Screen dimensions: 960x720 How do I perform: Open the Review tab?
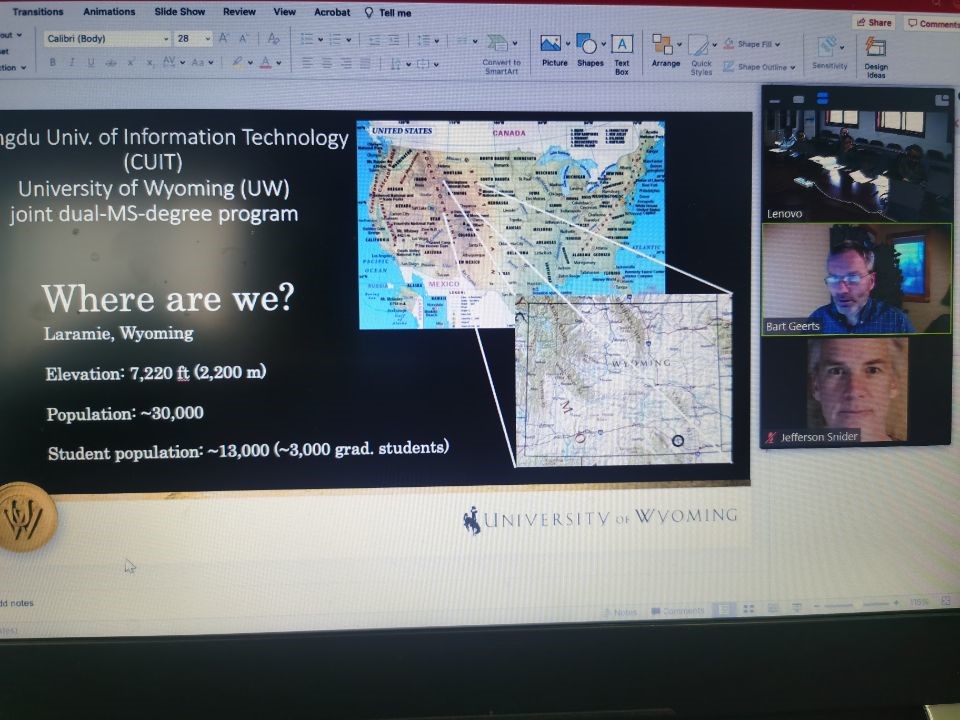[239, 12]
